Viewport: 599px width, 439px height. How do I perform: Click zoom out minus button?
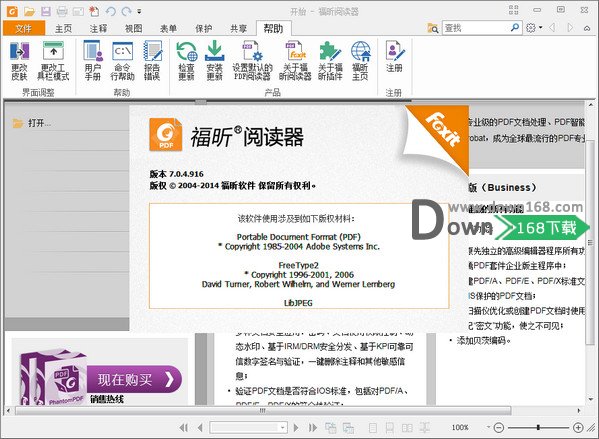tap(499, 428)
